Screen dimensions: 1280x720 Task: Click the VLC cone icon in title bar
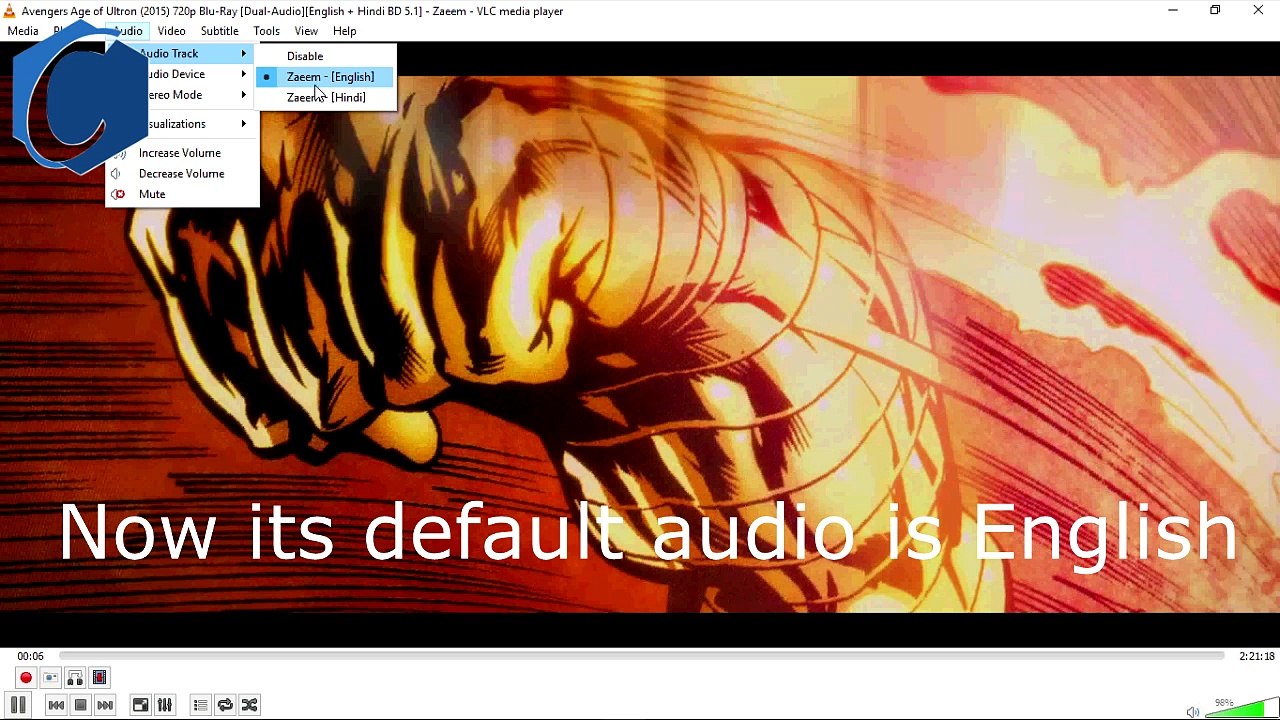9,11
